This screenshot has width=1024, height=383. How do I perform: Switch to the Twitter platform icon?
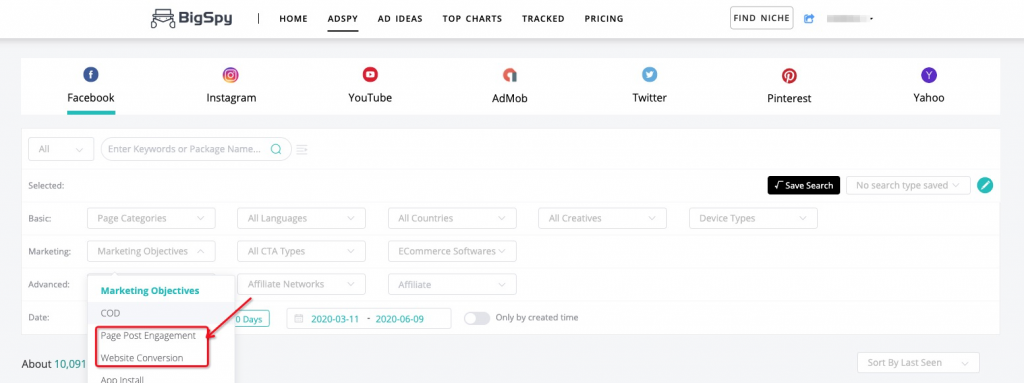pyautogui.click(x=649, y=75)
